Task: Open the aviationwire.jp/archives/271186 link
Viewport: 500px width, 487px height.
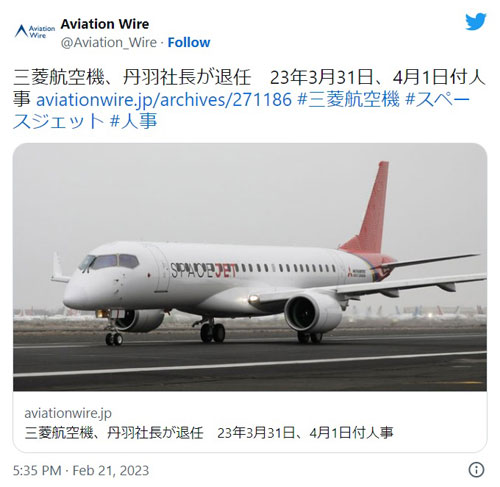Action: click(164, 99)
